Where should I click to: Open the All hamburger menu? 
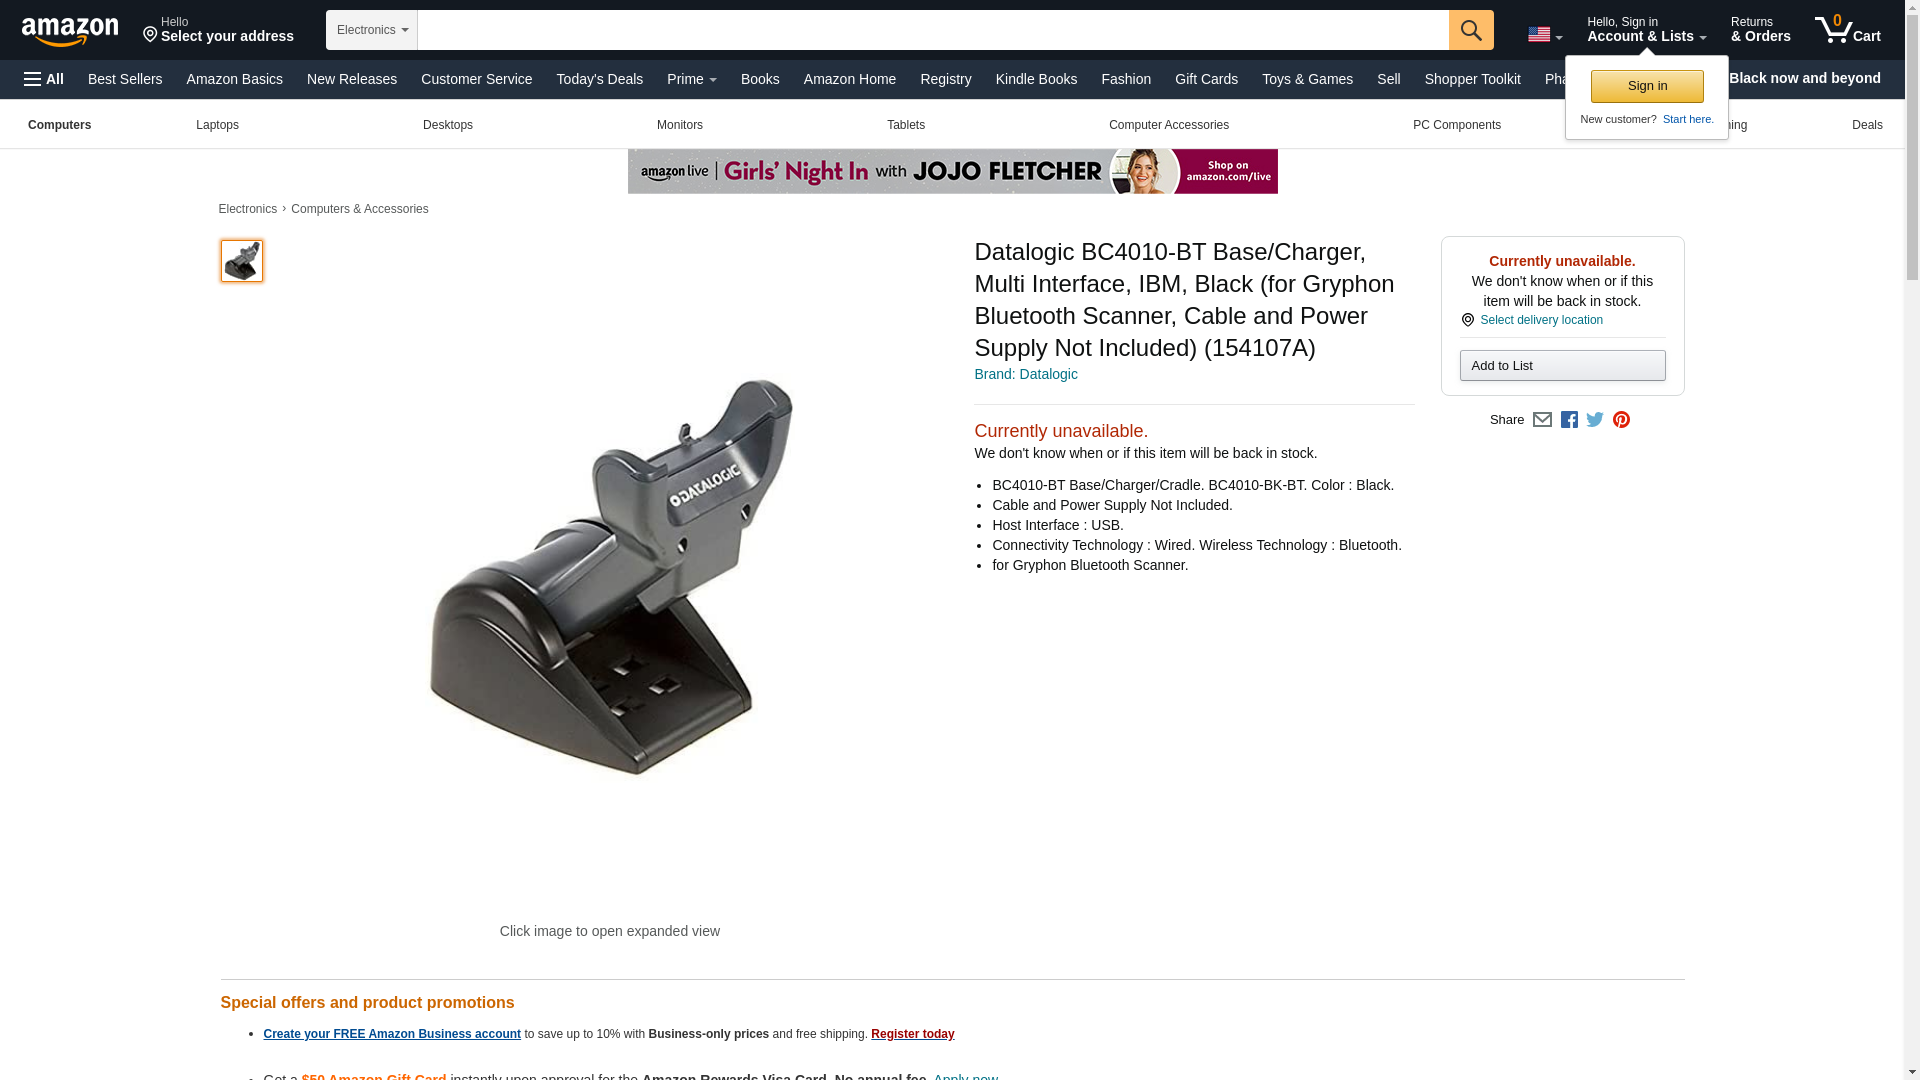click(44, 79)
